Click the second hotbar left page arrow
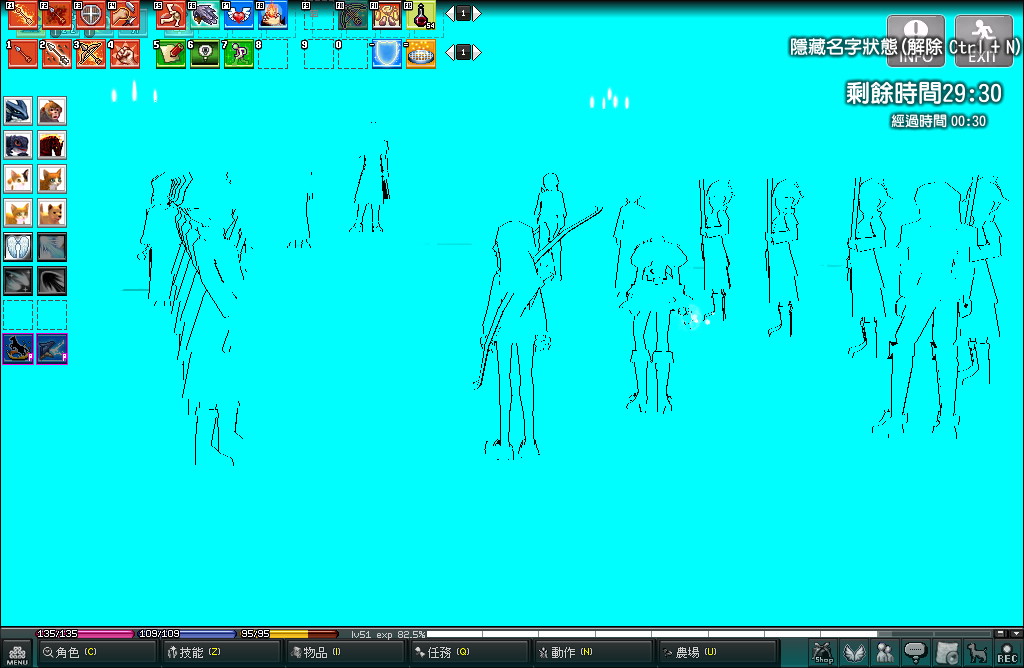The width and height of the screenshot is (1024, 668). point(449,52)
